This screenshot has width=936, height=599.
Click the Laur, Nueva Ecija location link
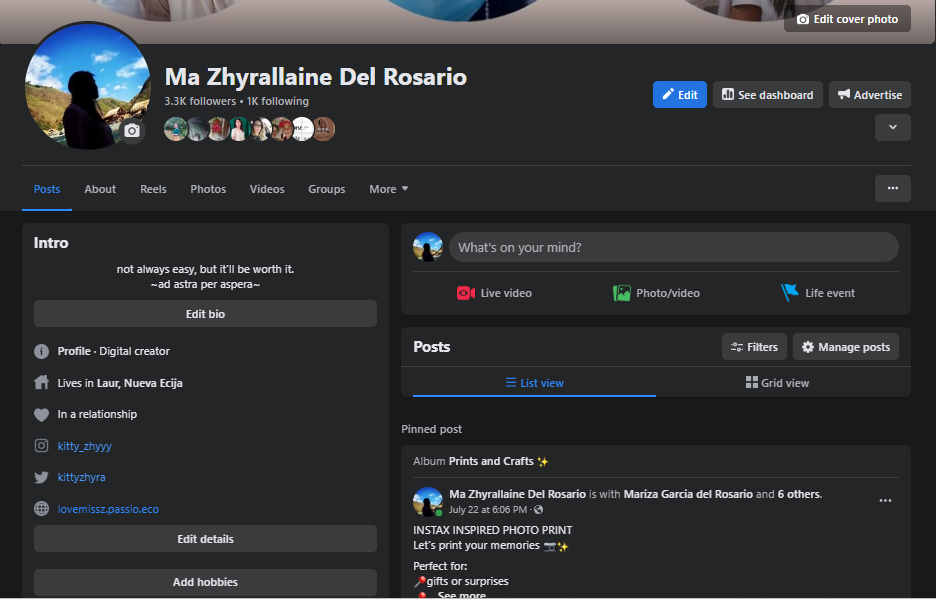140,383
